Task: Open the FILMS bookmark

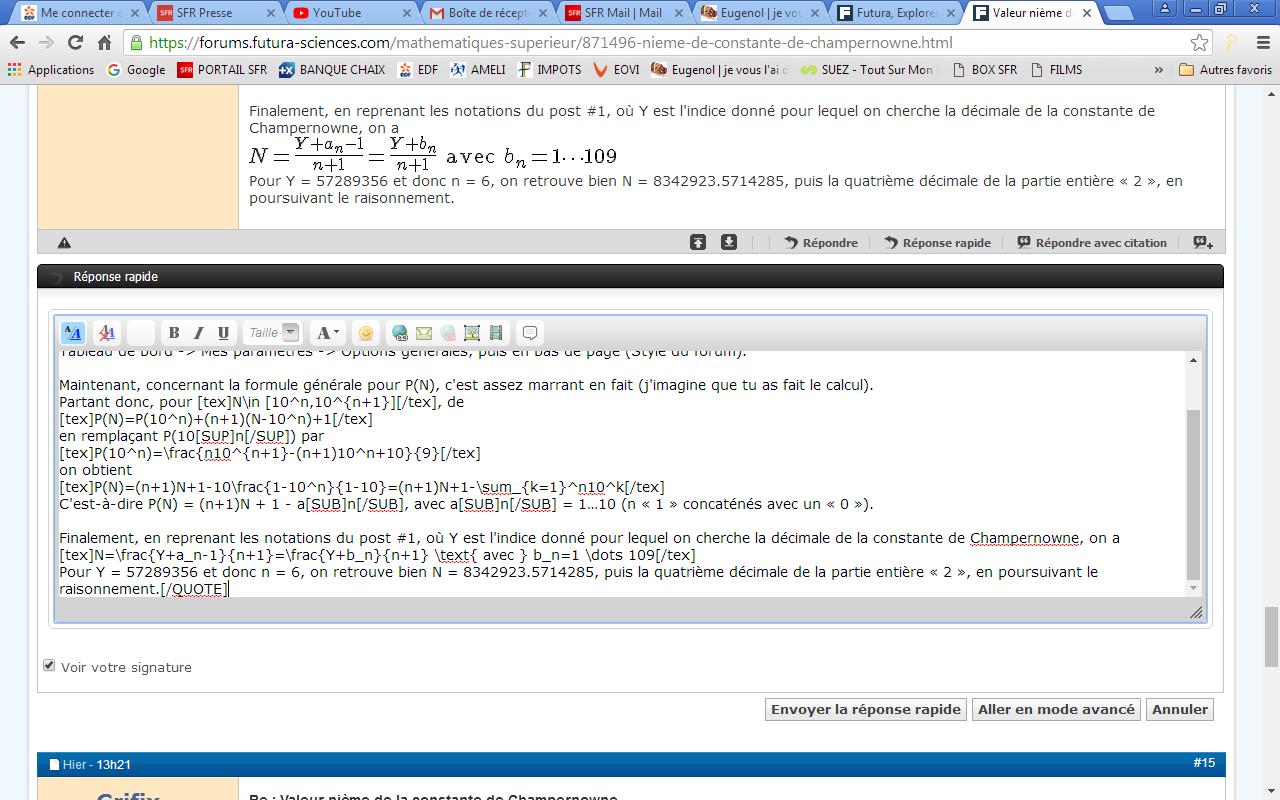Action: click(x=1056, y=70)
